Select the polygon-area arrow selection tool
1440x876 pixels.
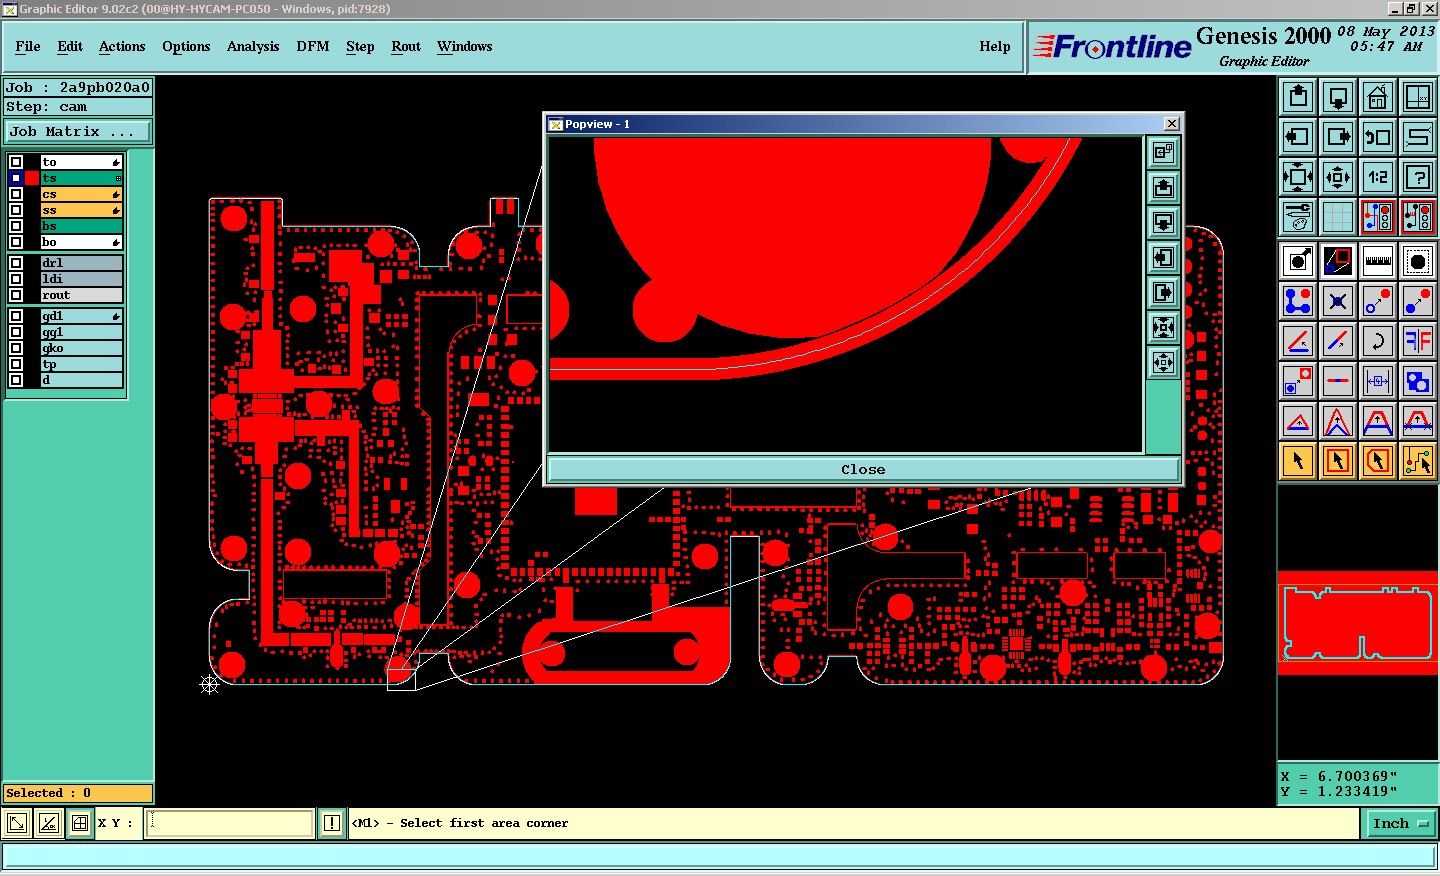(1378, 461)
